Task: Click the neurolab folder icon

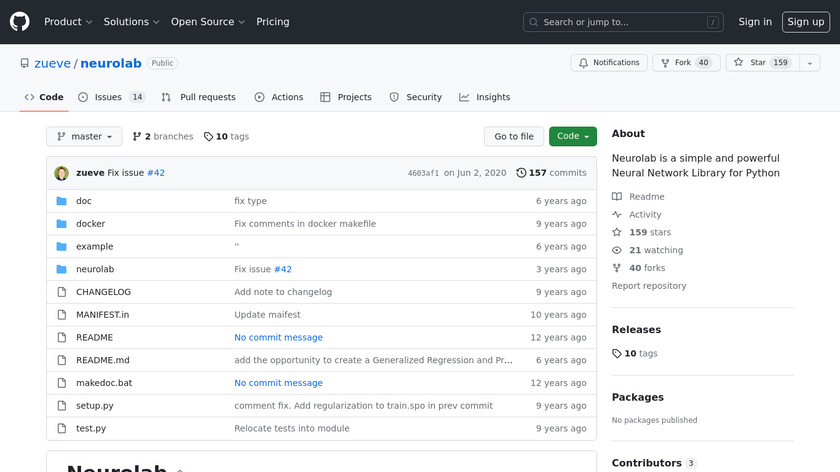Action: click(62, 269)
